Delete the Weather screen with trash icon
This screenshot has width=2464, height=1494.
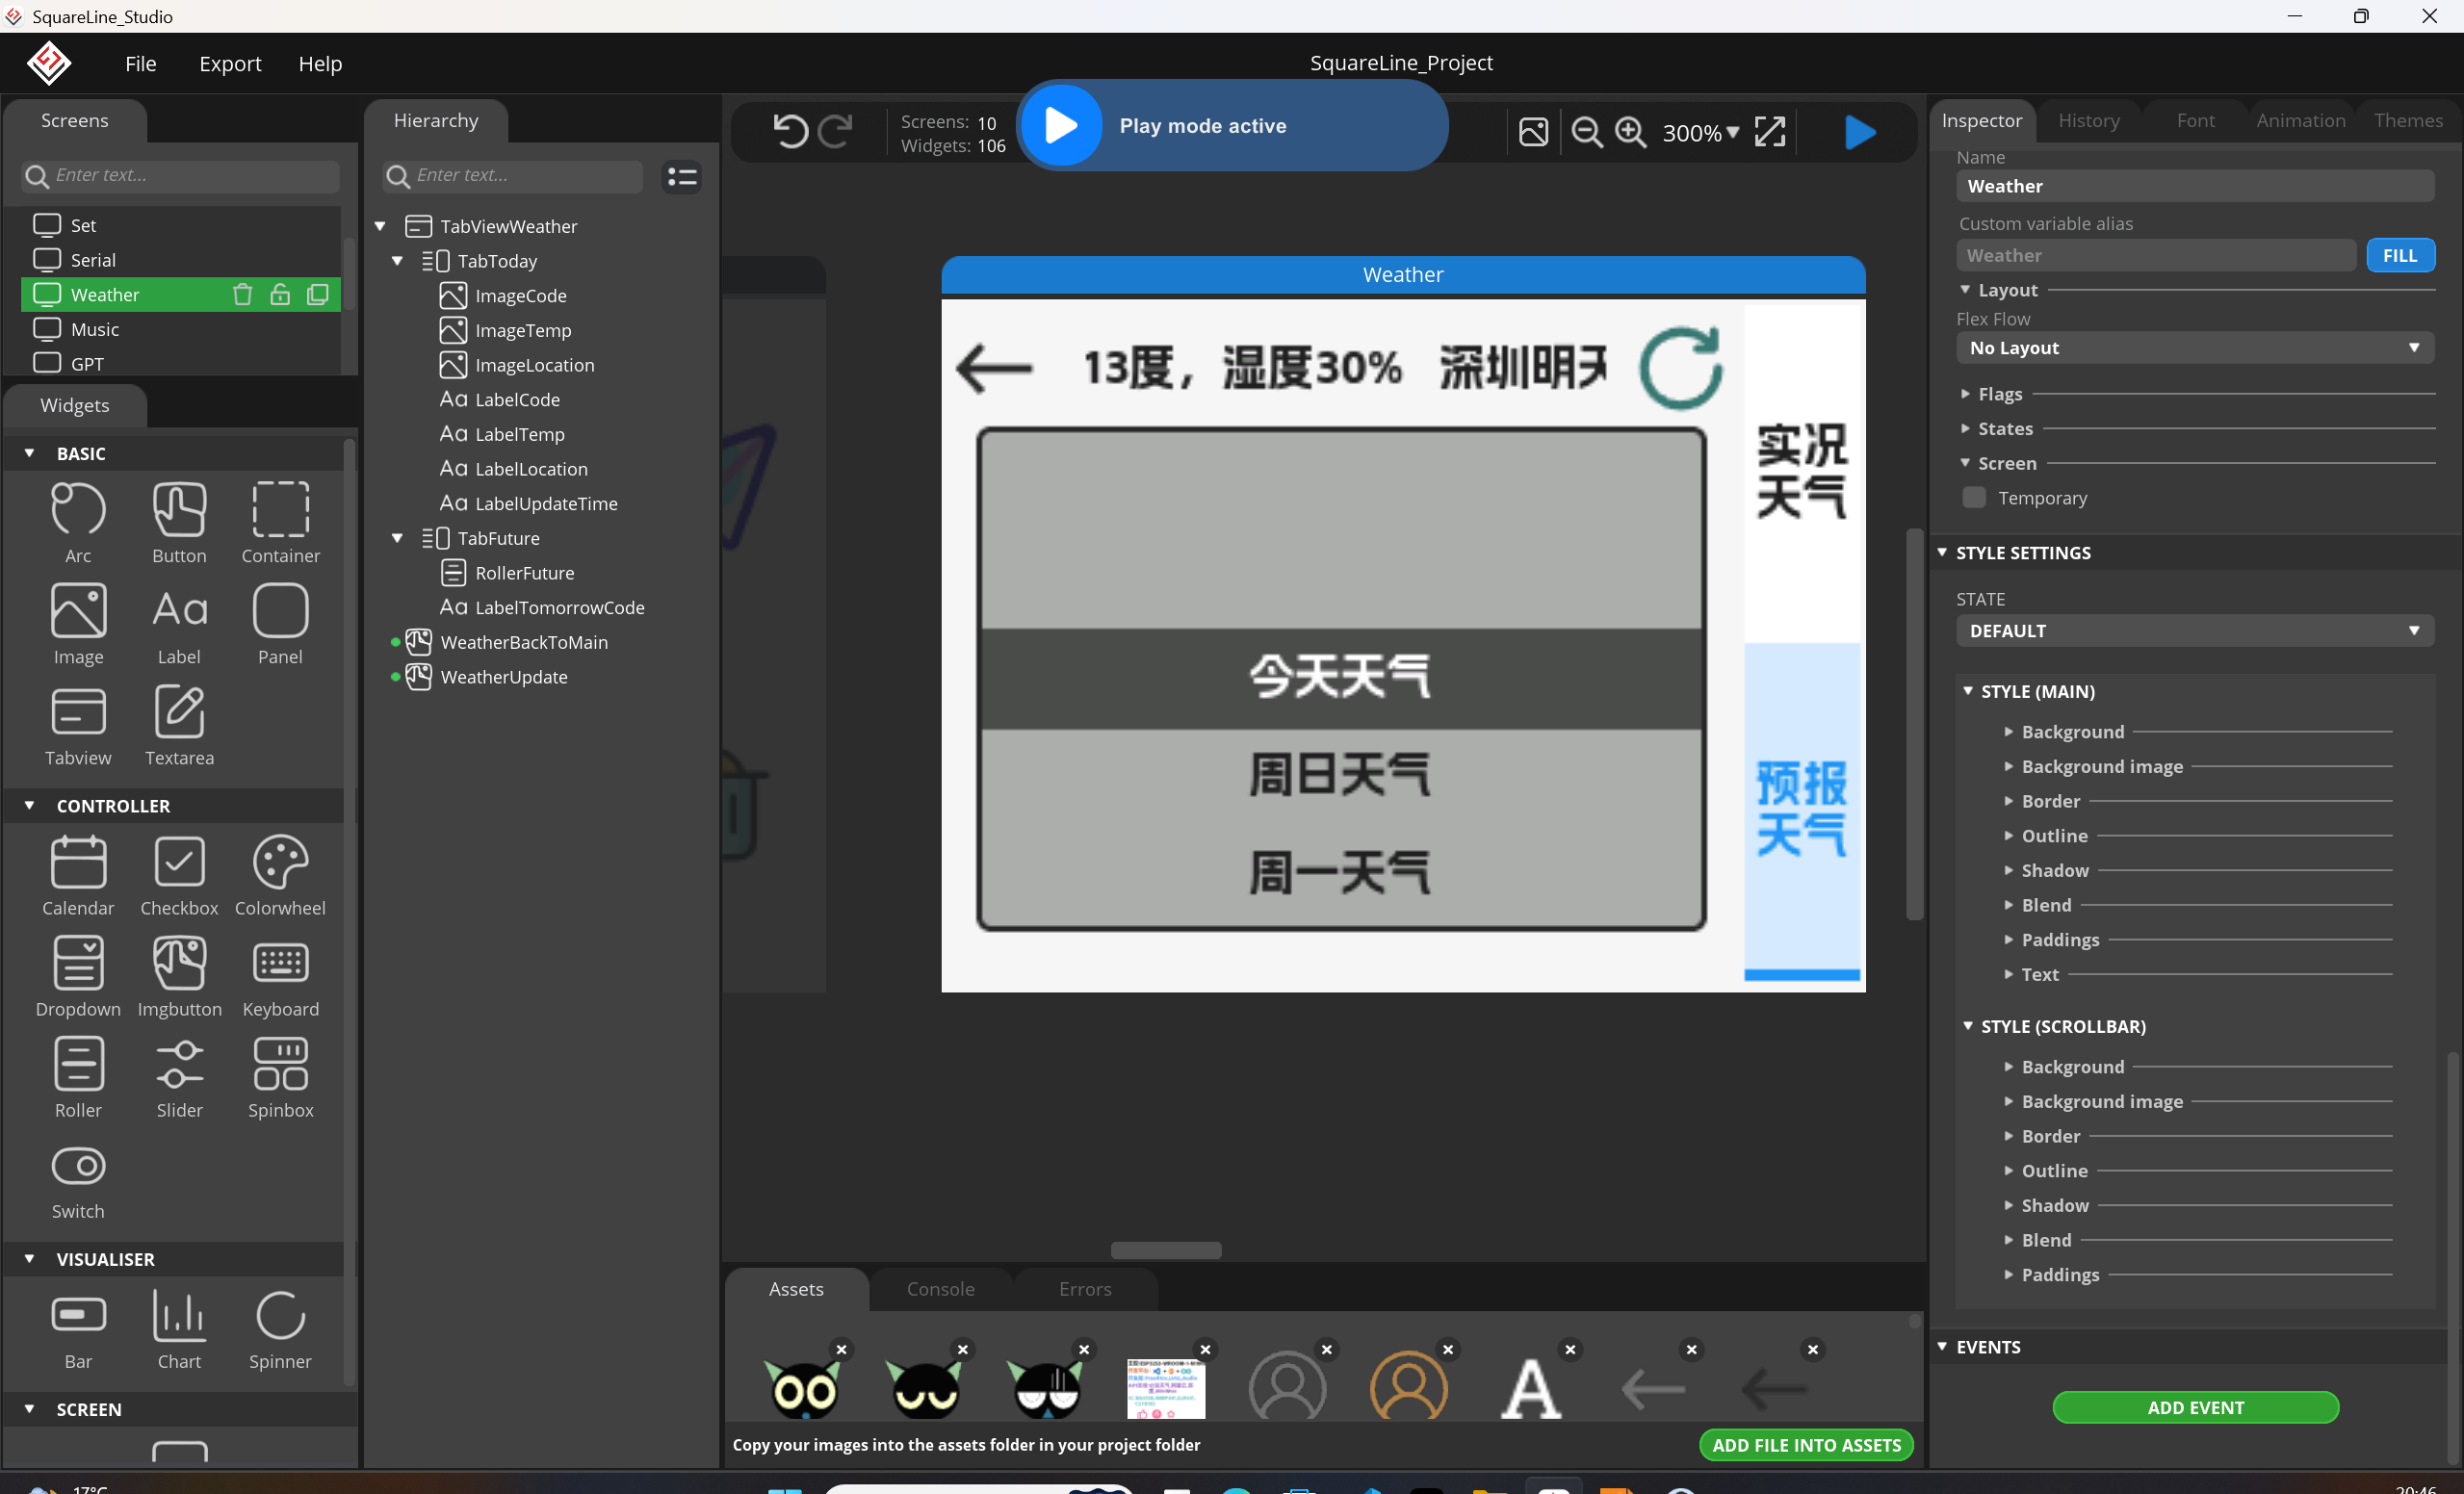[x=242, y=294]
